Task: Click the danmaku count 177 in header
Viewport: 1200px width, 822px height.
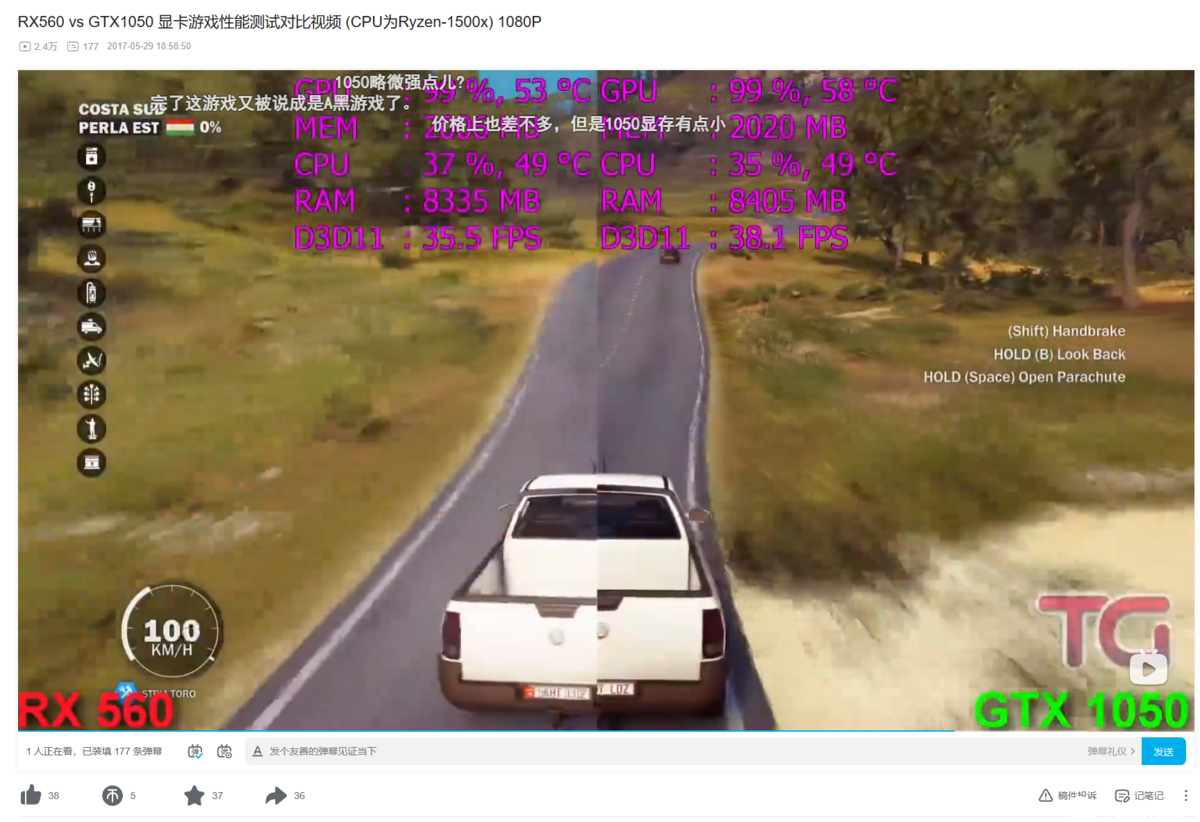Action: [82, 46]
